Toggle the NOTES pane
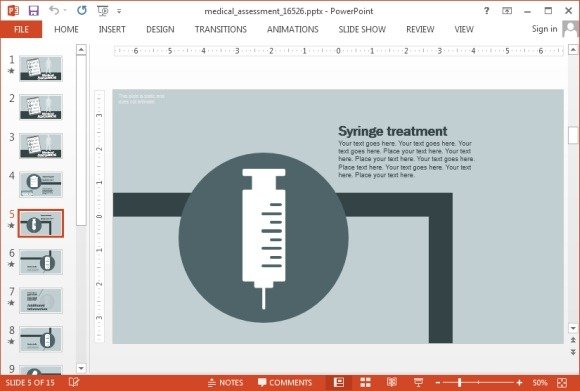Screen dimensions: 580x391 [x=225, y=382]
